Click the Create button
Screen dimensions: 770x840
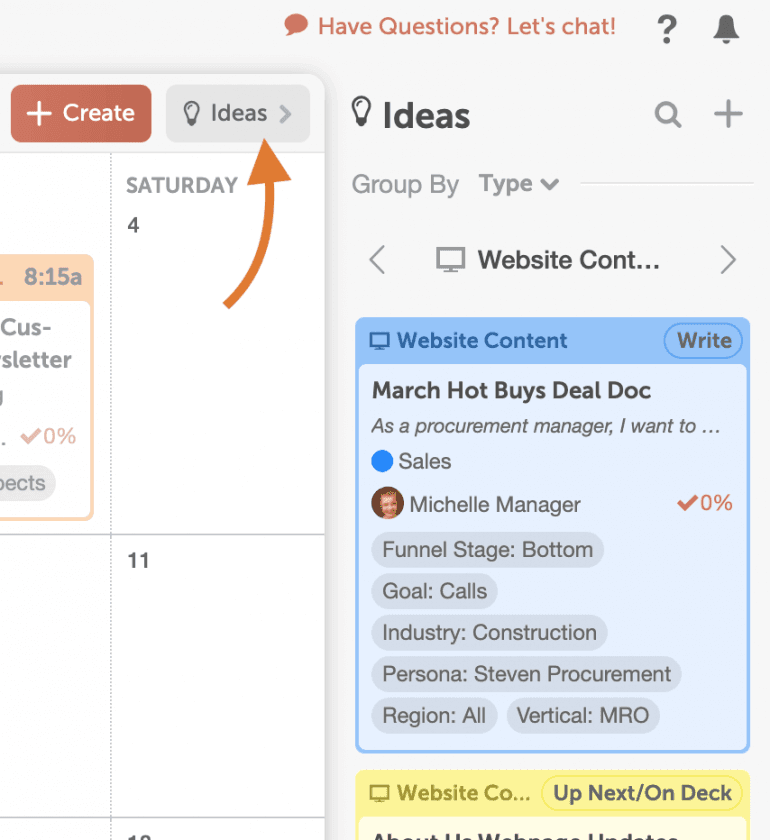coord(81,114)
